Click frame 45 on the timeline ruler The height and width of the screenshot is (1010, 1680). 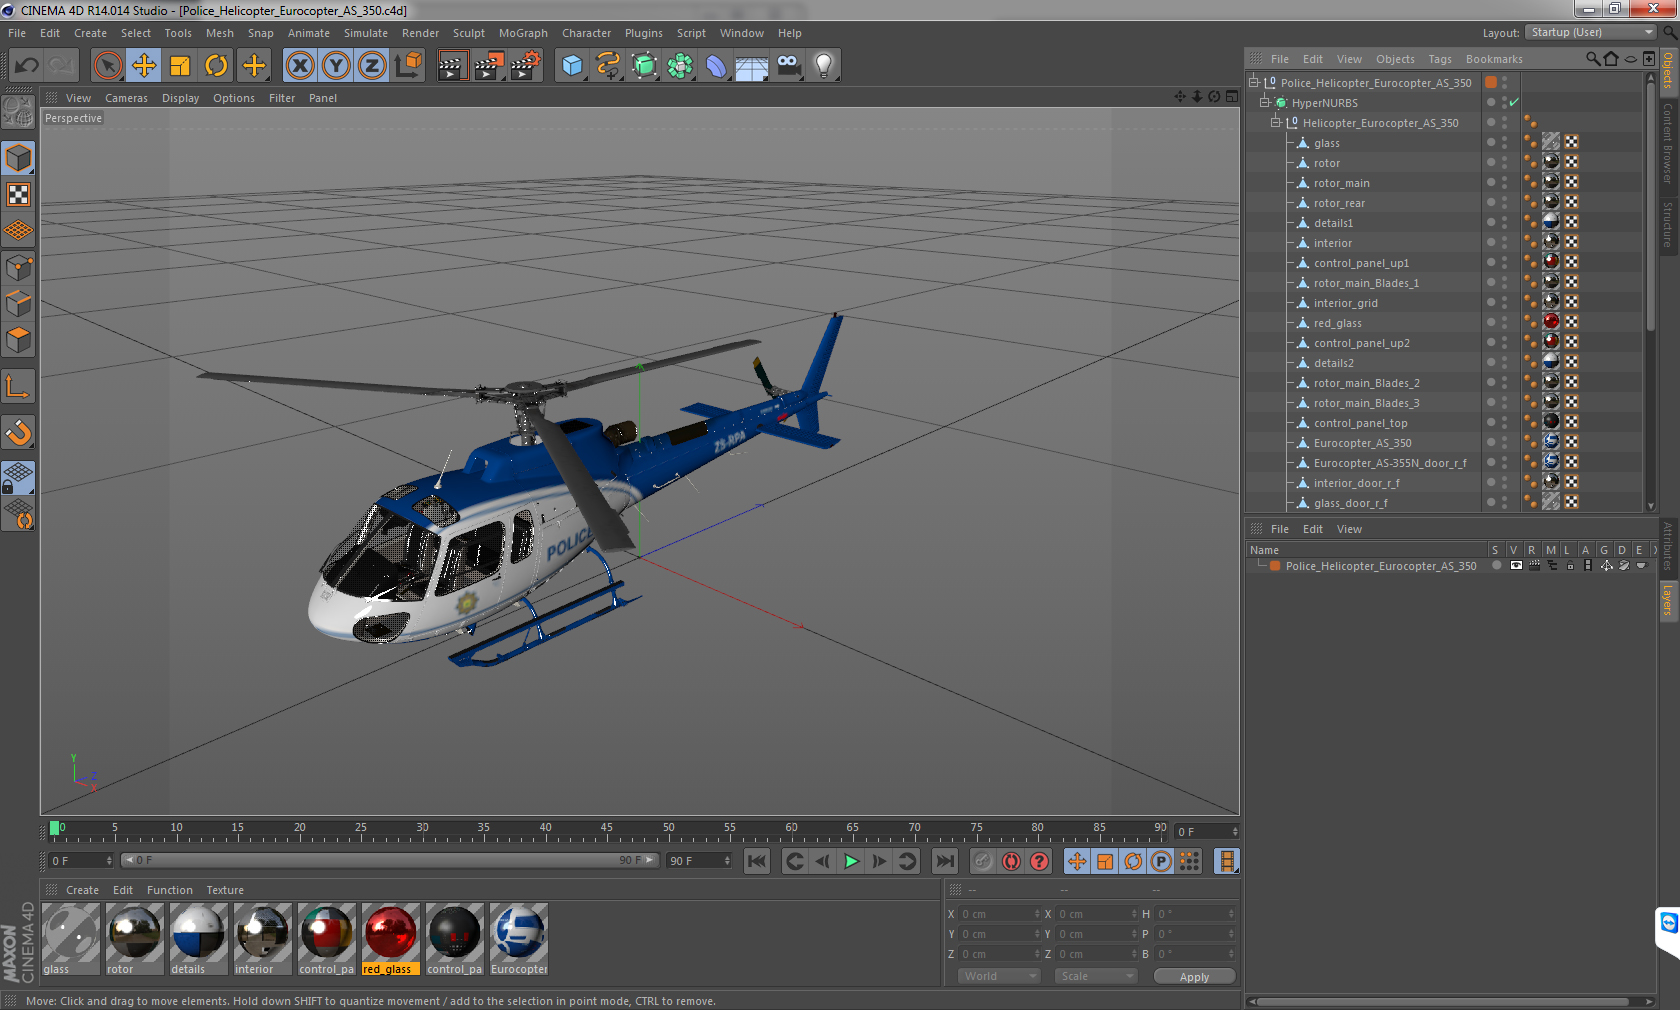pos(607,830)
